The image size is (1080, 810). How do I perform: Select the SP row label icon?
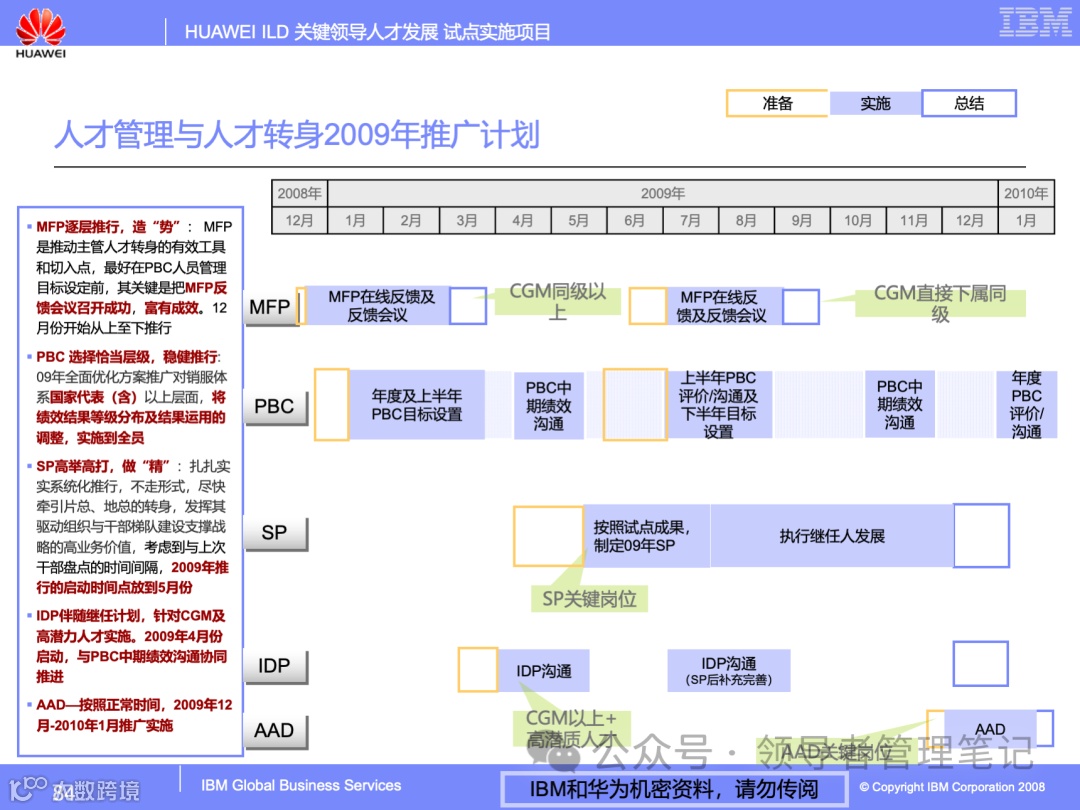(275, 532)
